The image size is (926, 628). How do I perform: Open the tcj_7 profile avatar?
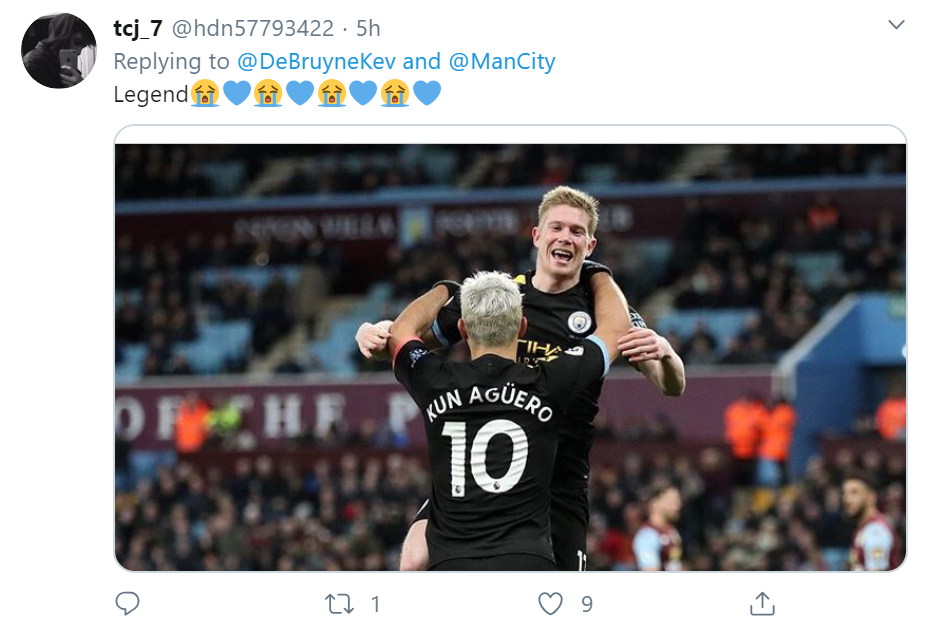(x=59, y=51)
